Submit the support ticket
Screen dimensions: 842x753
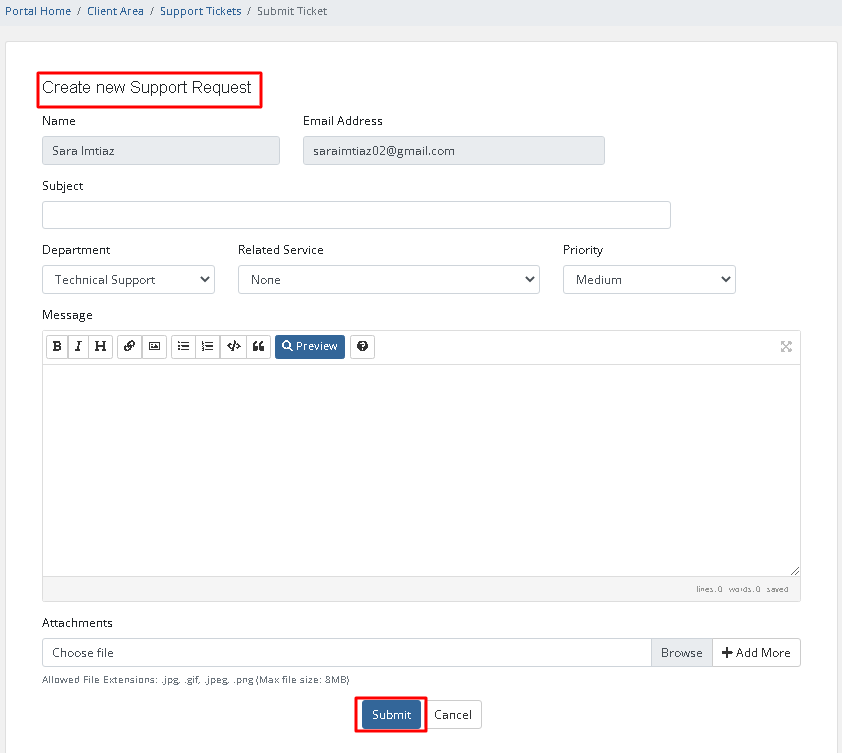(x=391, y=715)
